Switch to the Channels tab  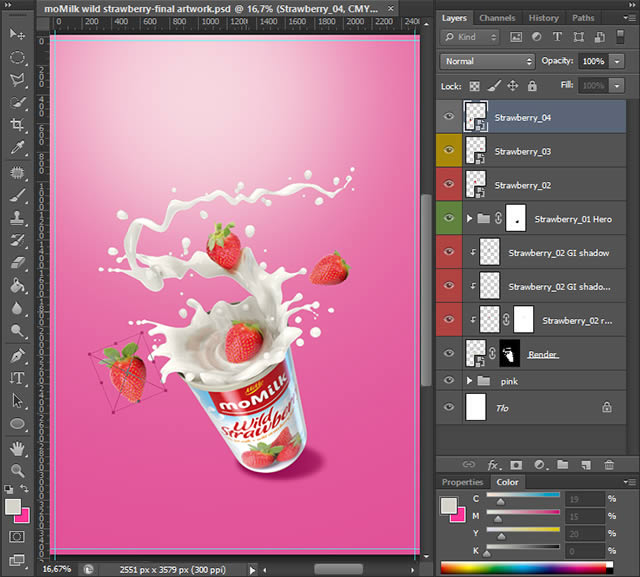pyautogui.click(x=497, y=18)
